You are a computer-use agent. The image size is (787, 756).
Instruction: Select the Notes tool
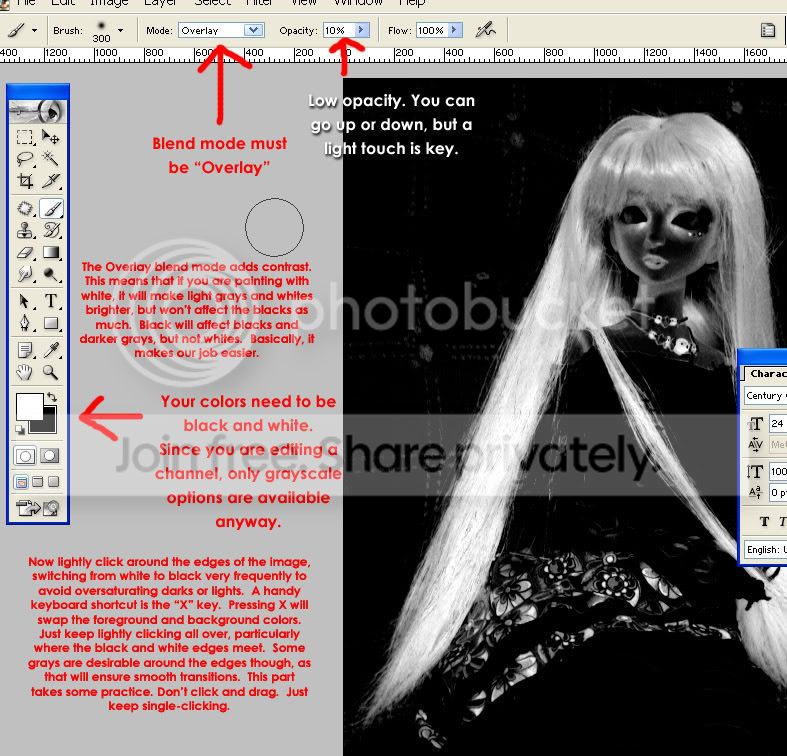tap(25, 350)
